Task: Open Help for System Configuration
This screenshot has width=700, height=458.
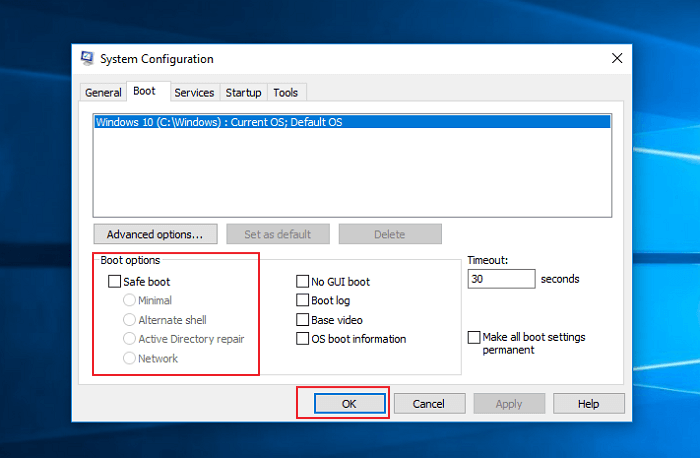Action: 588,403
